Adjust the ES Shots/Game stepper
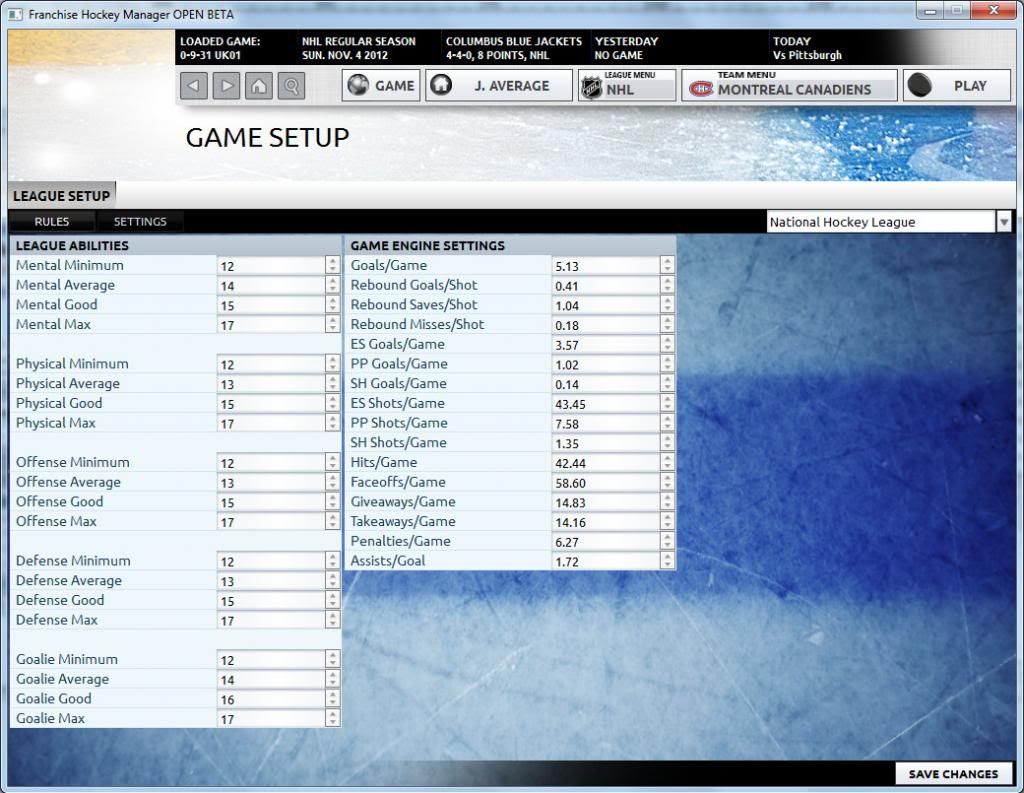This screenshot has height=793, width=1024. pos(667,403)
